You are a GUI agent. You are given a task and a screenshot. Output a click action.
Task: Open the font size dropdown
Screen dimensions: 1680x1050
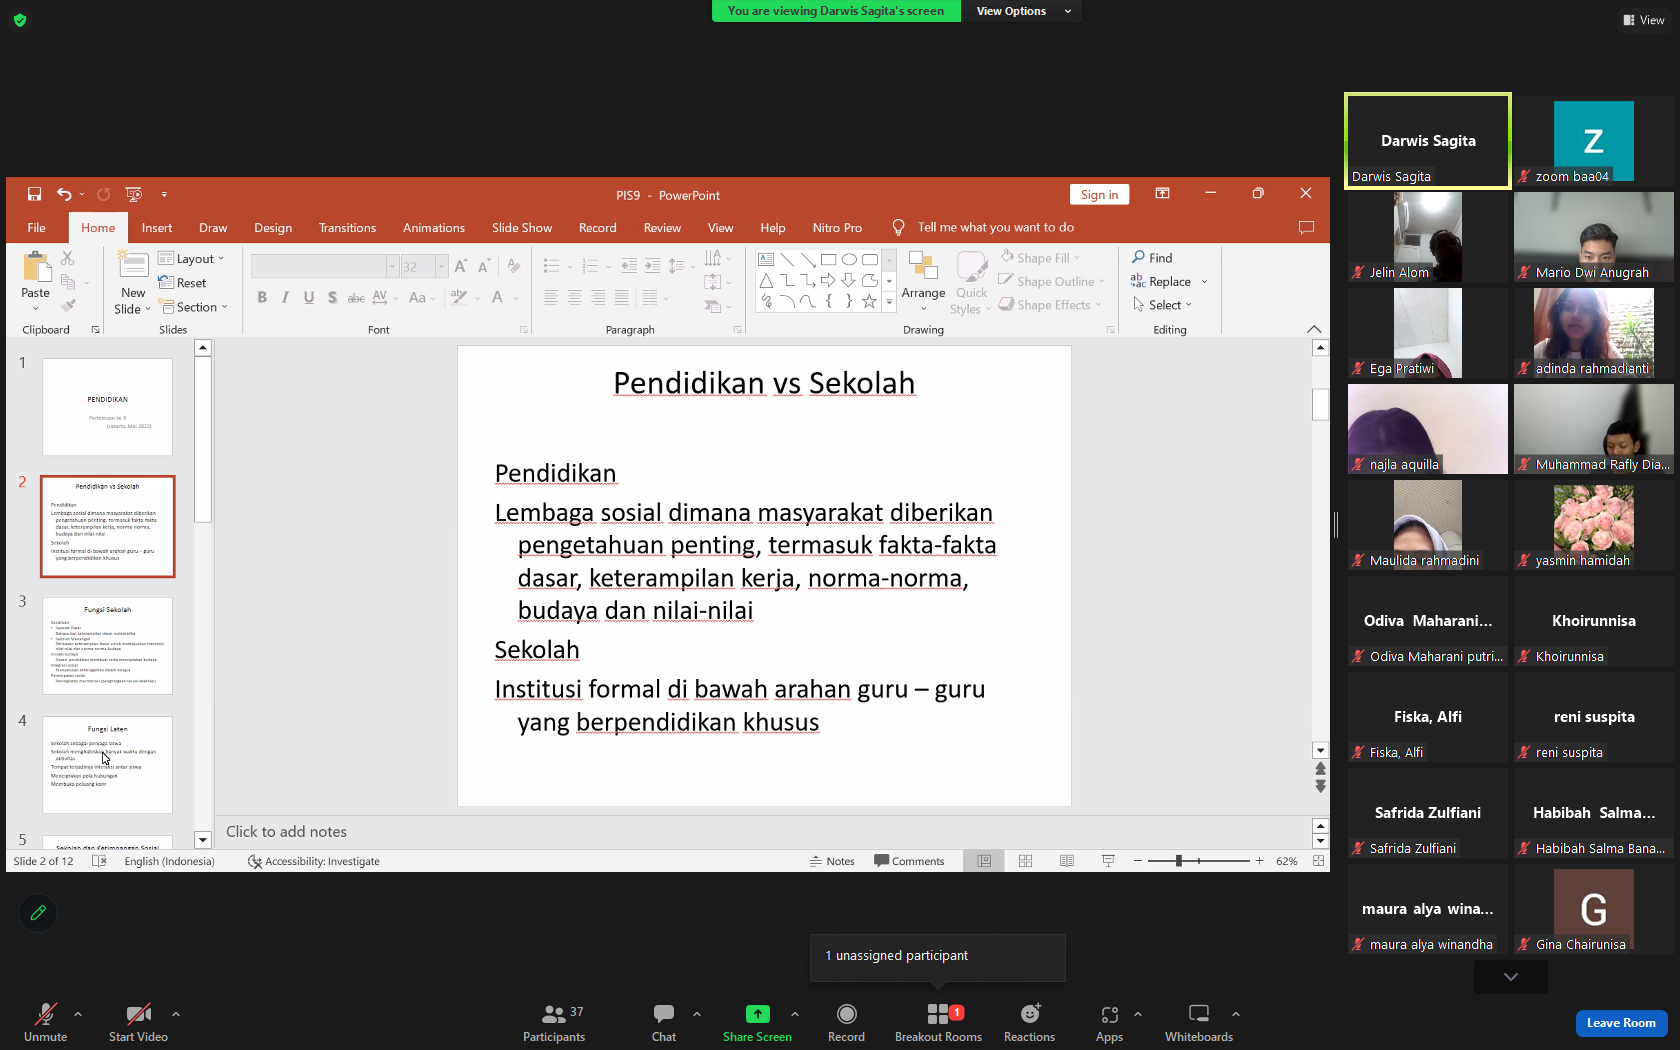(441, 266)
